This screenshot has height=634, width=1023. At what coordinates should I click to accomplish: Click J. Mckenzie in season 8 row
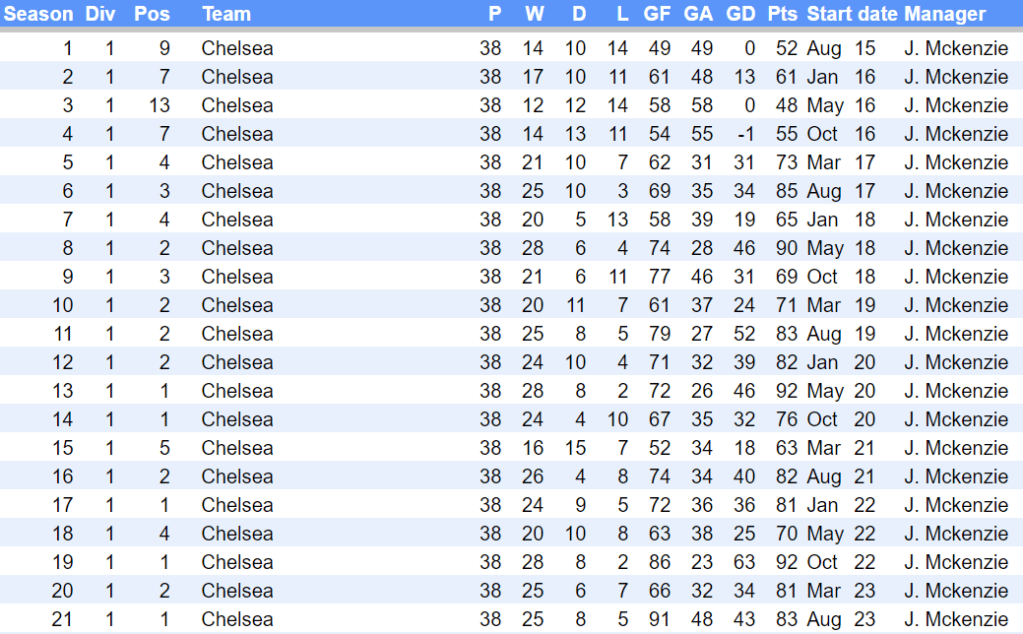956,248
